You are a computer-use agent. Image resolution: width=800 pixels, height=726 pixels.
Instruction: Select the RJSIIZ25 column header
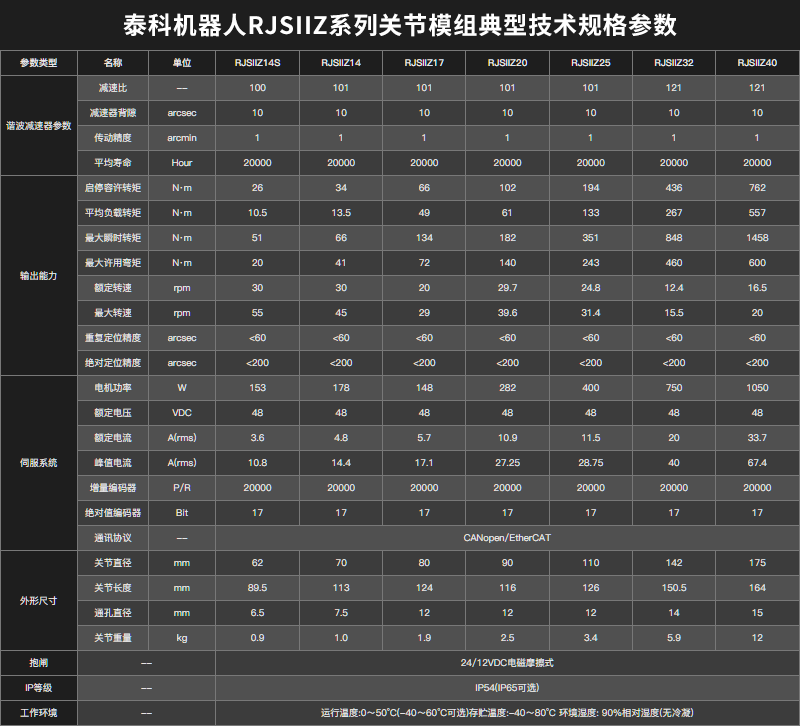point(592,62)
